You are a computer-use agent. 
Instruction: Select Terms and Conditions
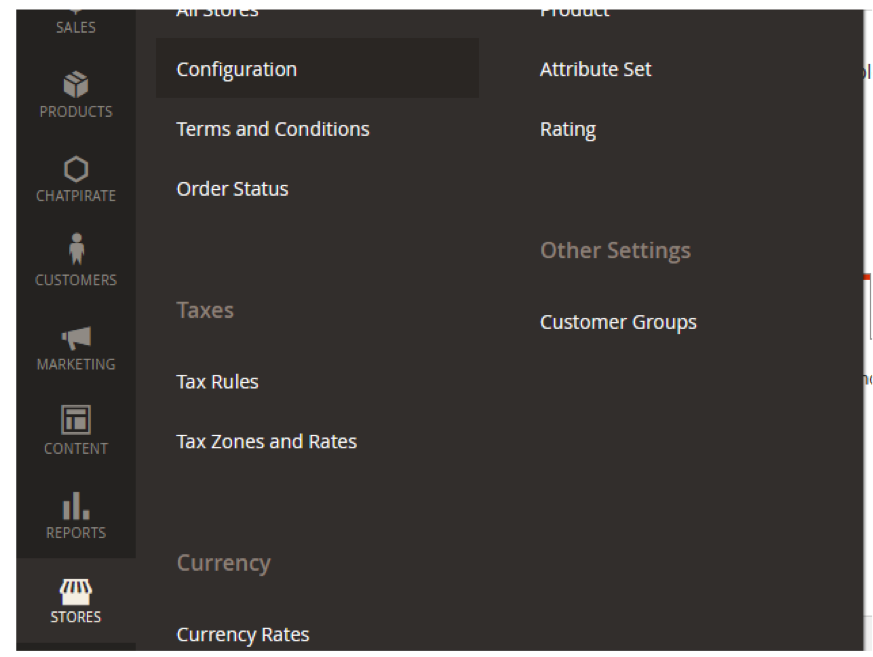click(x=272, y=129)
